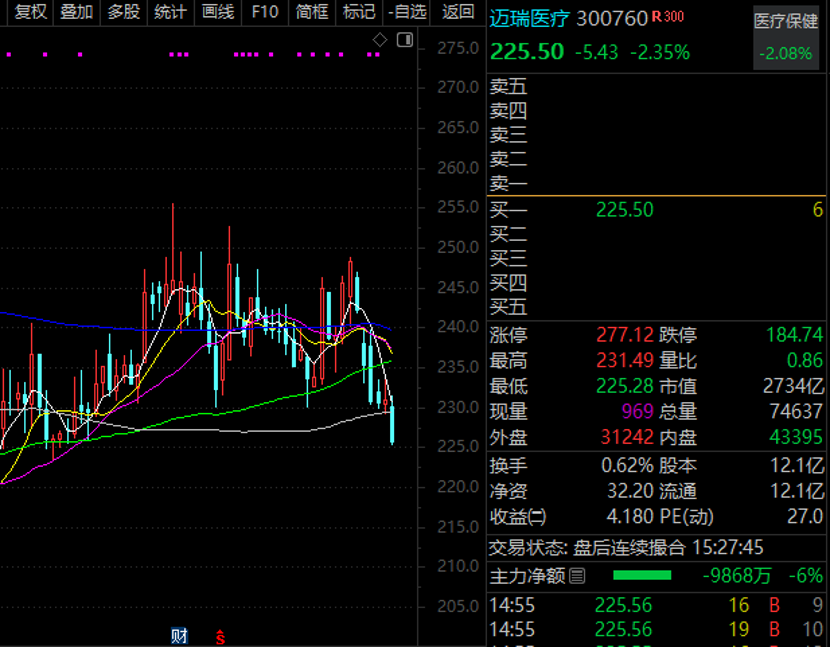Click the 换手 value 0.62%

pyautogui.click(x=627, y=466)
